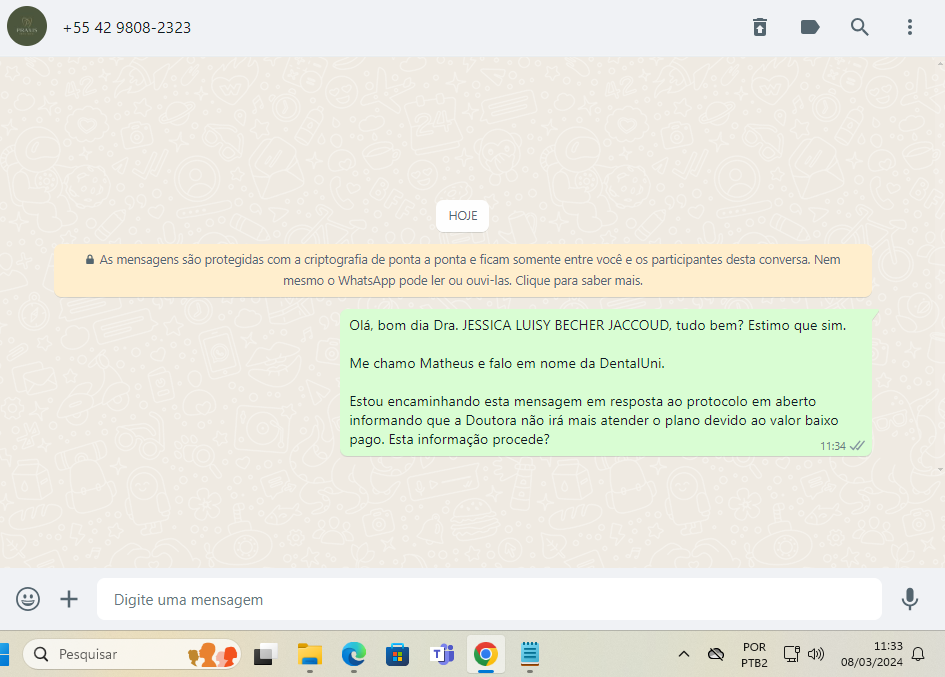
Task: Open network status tray icon
Action: [791, 654]
